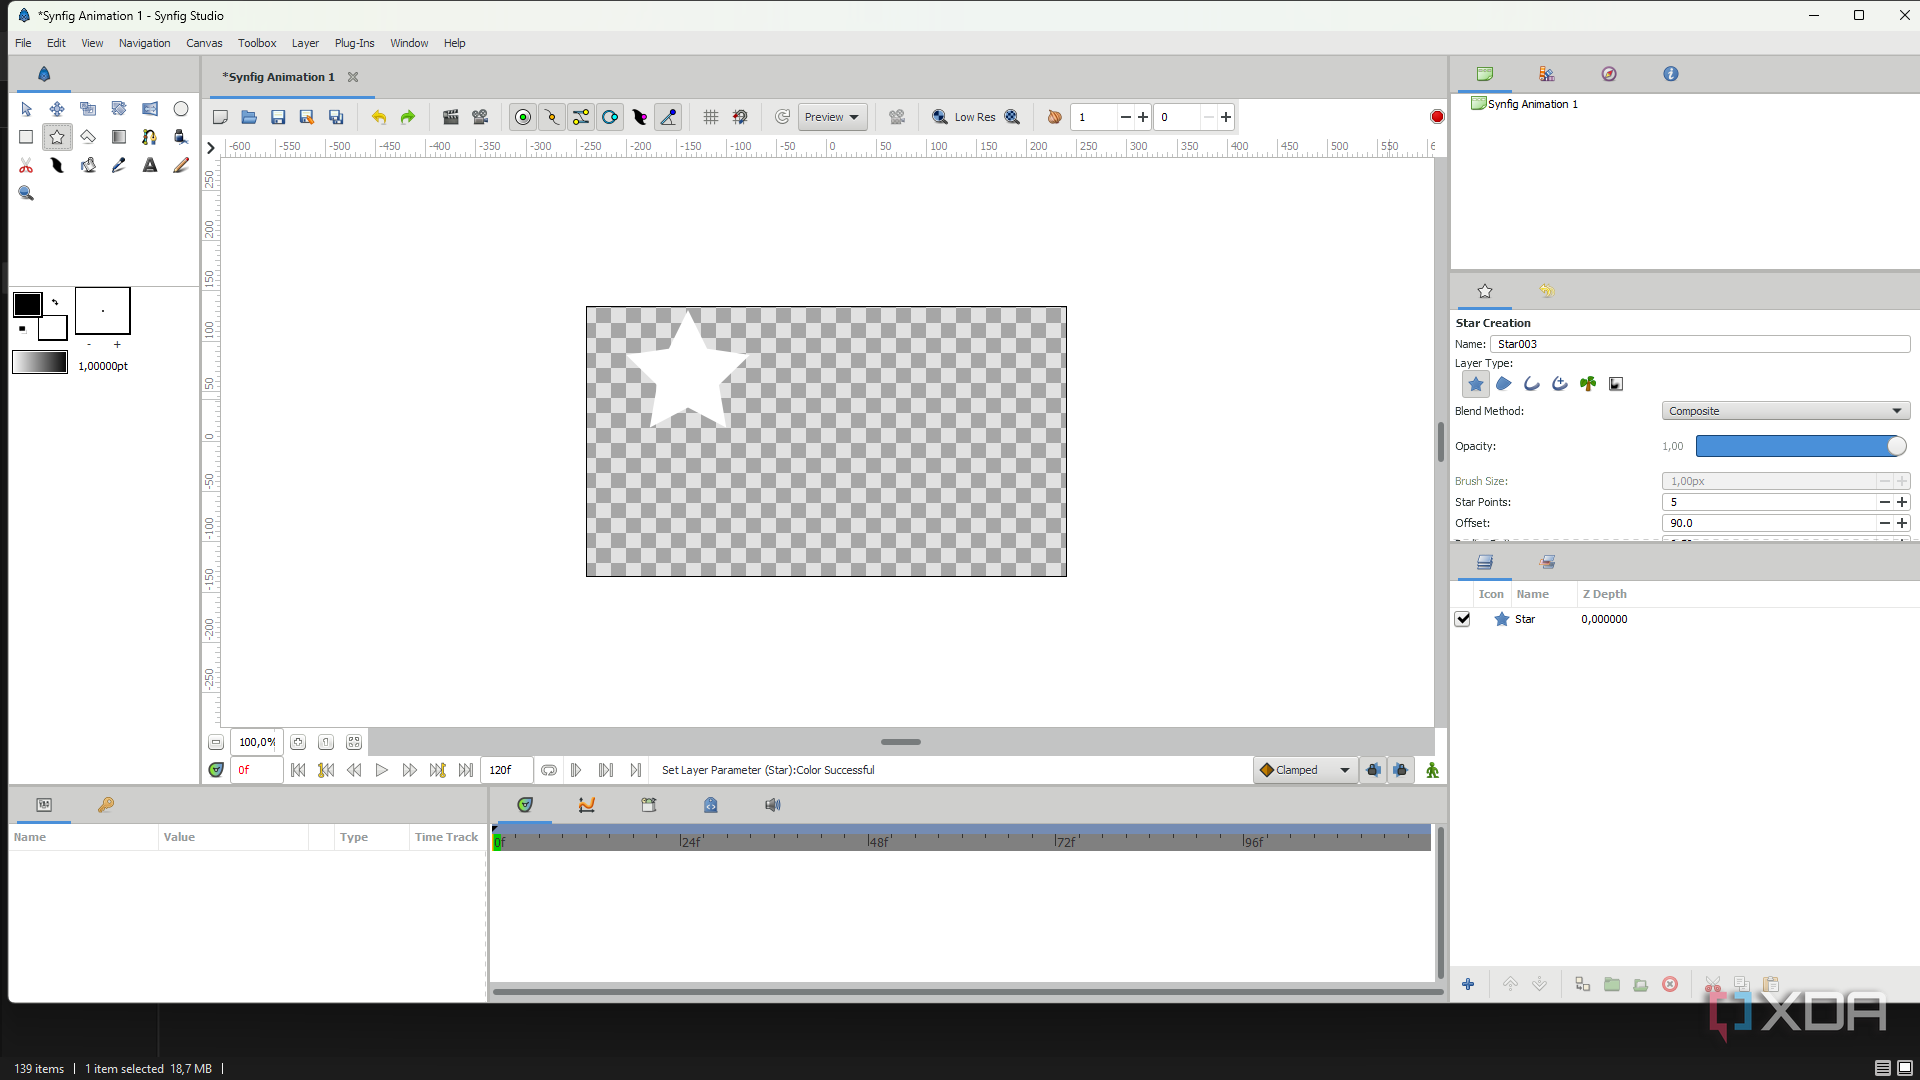Select the Star layer row
The width and height of the screenshot is (1920, 1080).
1685,619
